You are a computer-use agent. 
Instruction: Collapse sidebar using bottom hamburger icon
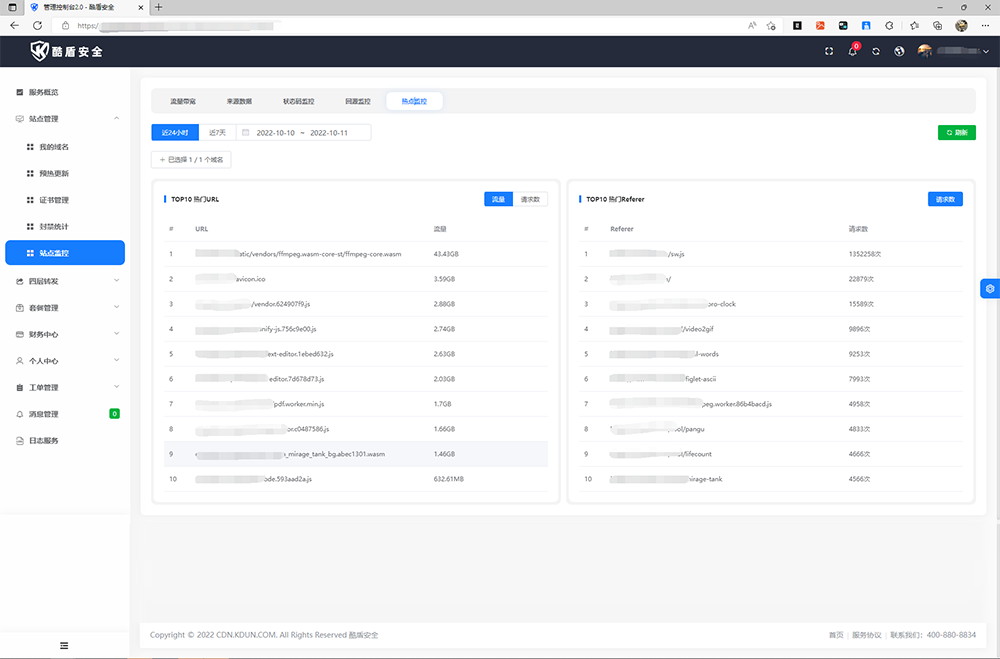(64, 646)
